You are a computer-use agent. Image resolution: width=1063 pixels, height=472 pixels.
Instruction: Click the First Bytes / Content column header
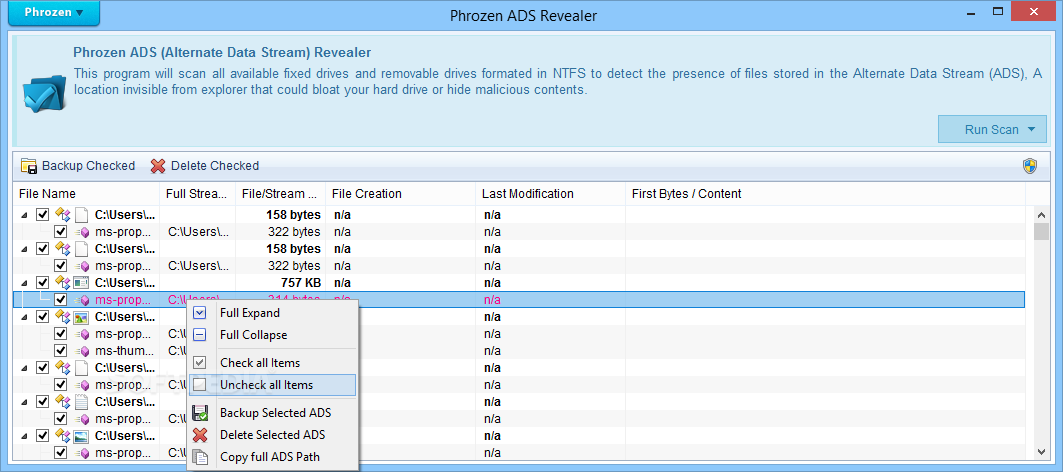tap(824, 194)
